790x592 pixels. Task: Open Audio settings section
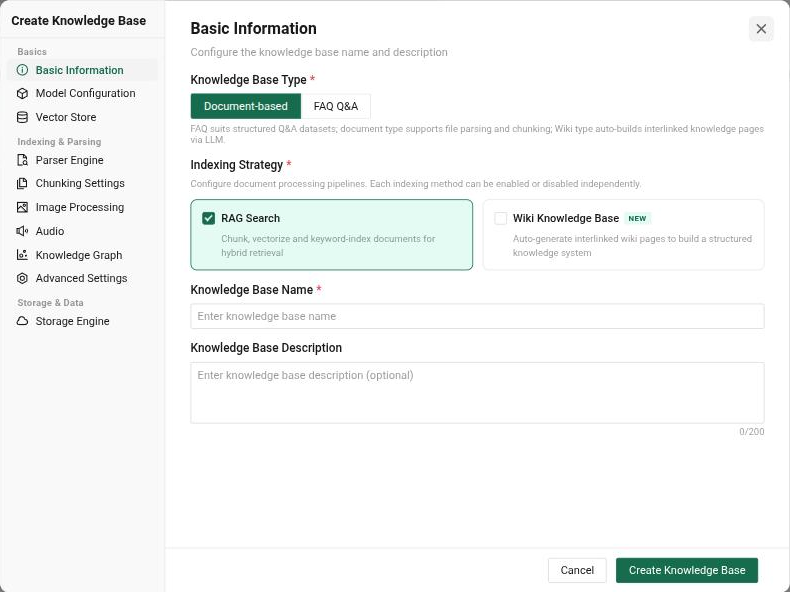tap(82, 231)
